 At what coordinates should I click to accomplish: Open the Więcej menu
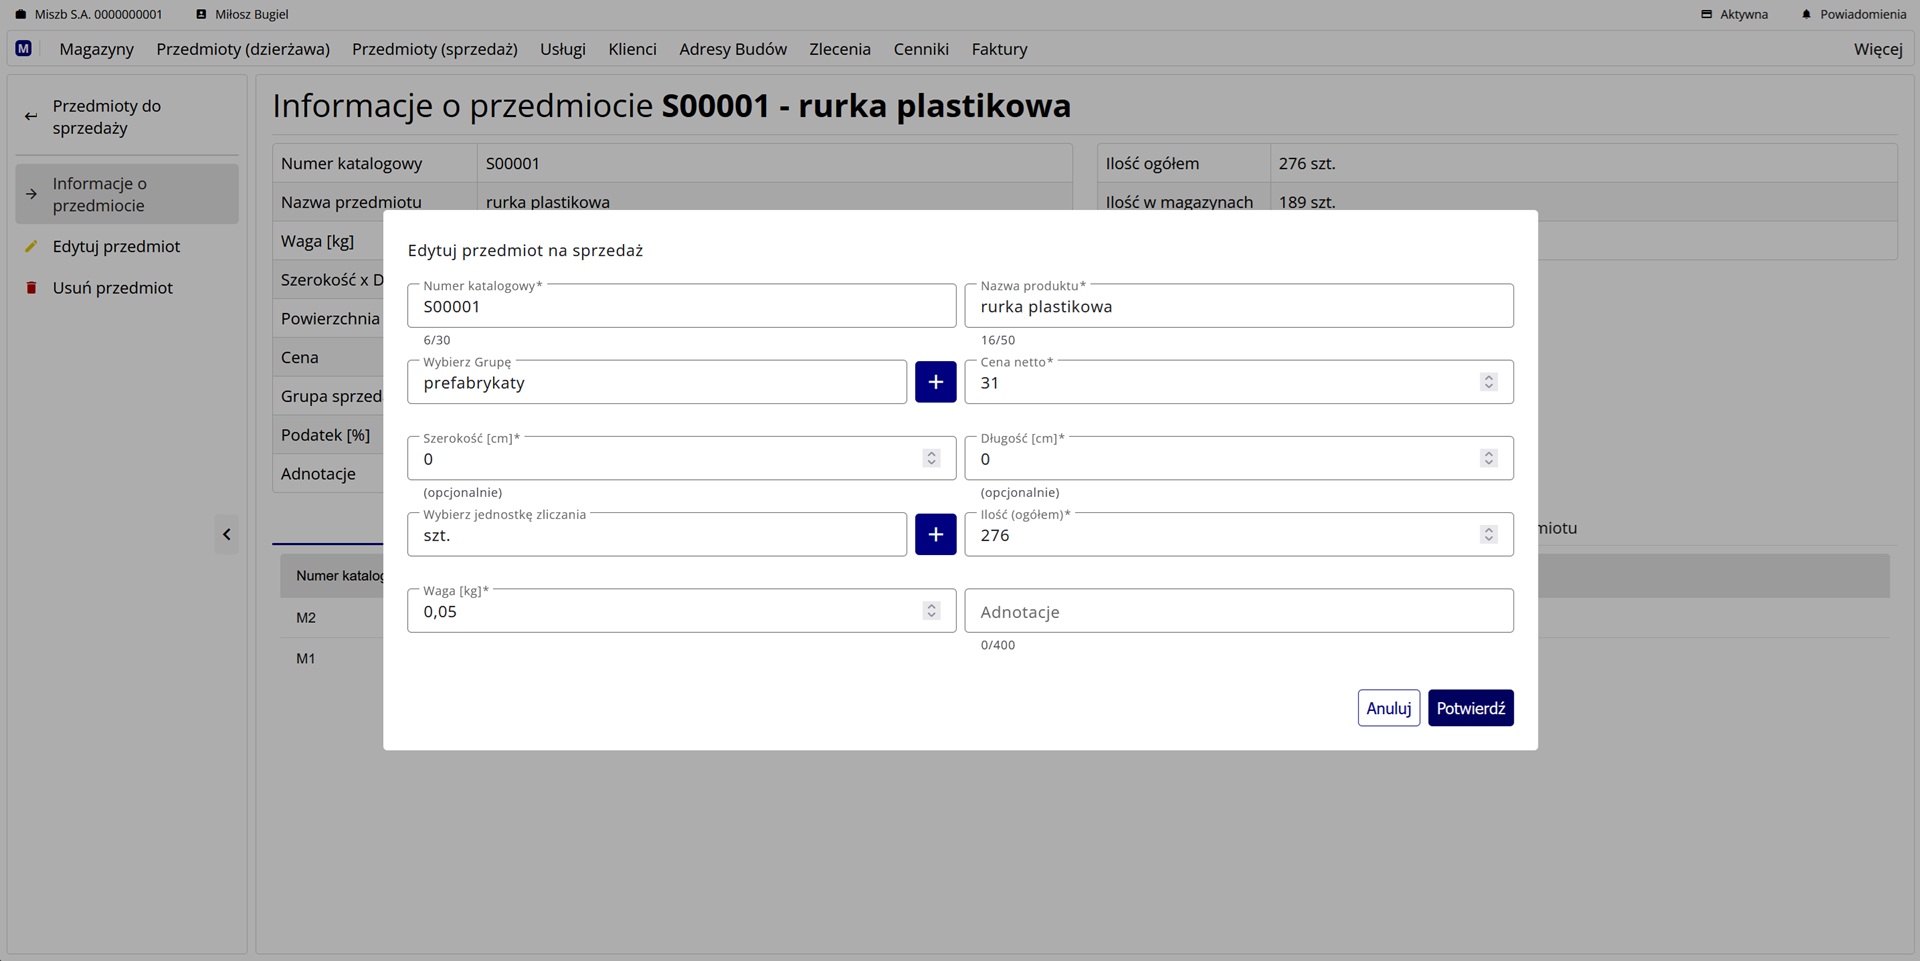tap(1878, 48)
